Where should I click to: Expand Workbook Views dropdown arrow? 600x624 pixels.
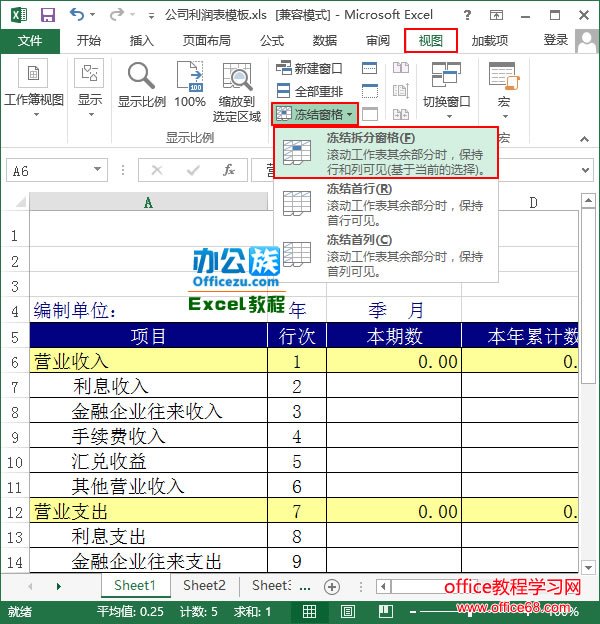[x=36, y=115]
